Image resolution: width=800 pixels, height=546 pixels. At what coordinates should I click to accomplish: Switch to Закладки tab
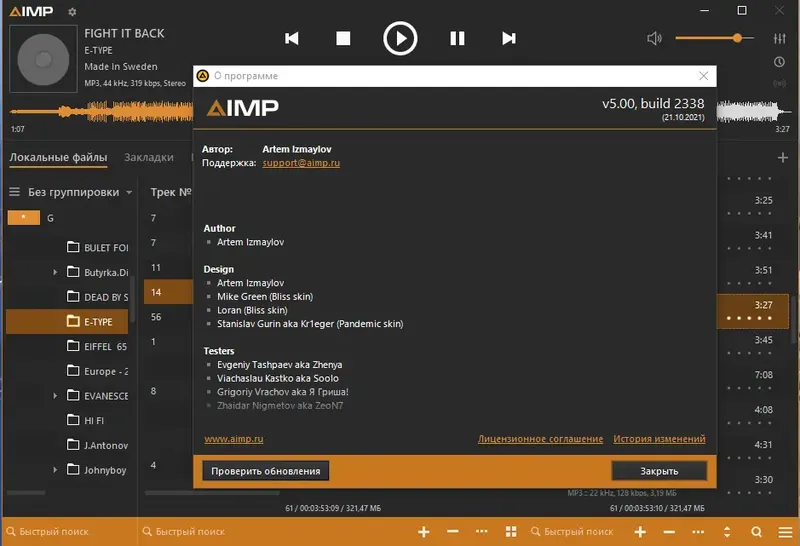[149, 157]
